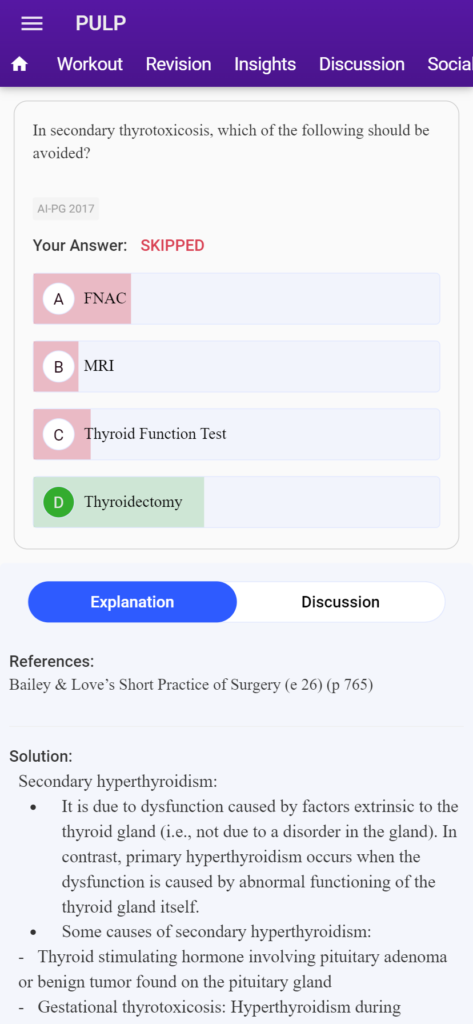Viewport: 473px width, 1024px height.
Task: Click the AI-PG 2017 tag
Action: click(x=66, y=209)
